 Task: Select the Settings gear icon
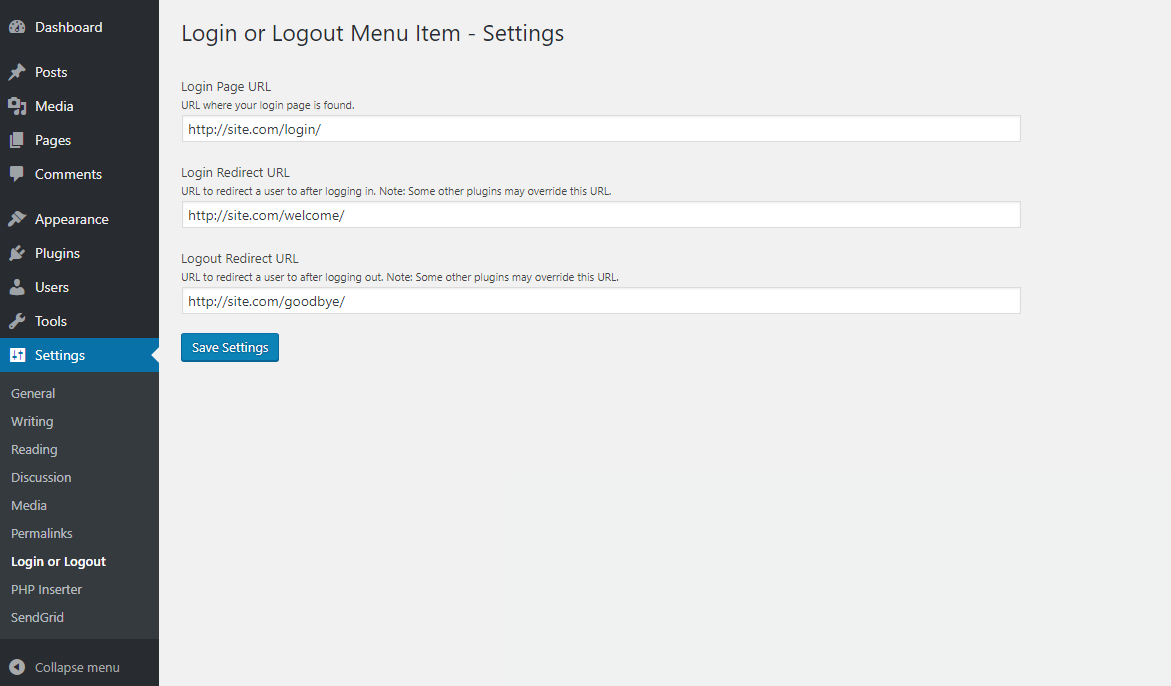16,355
